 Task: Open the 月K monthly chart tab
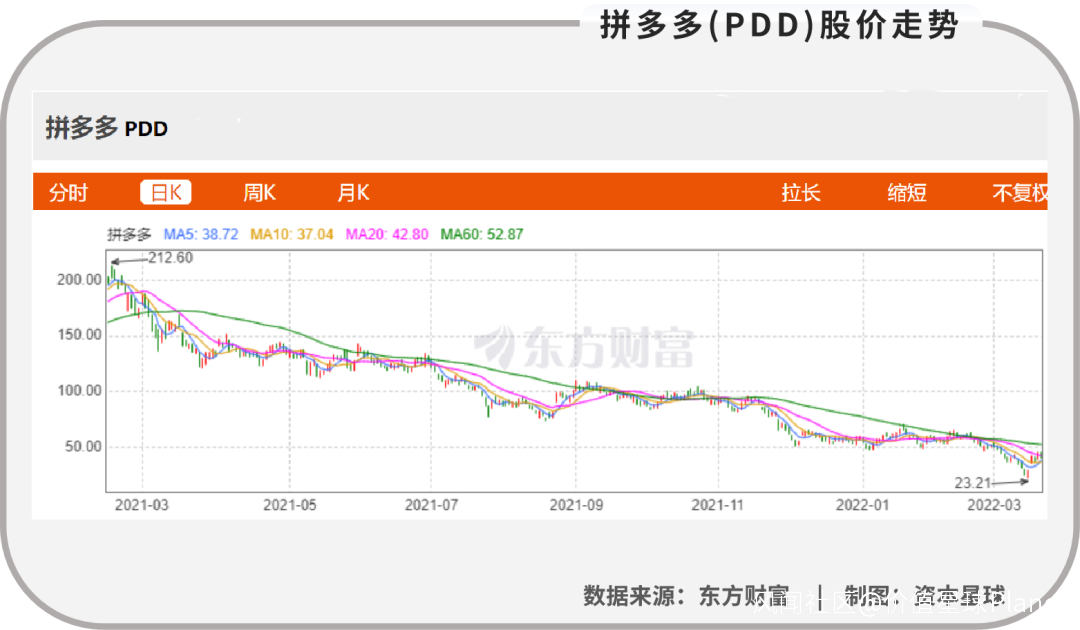tap(353, 193)
